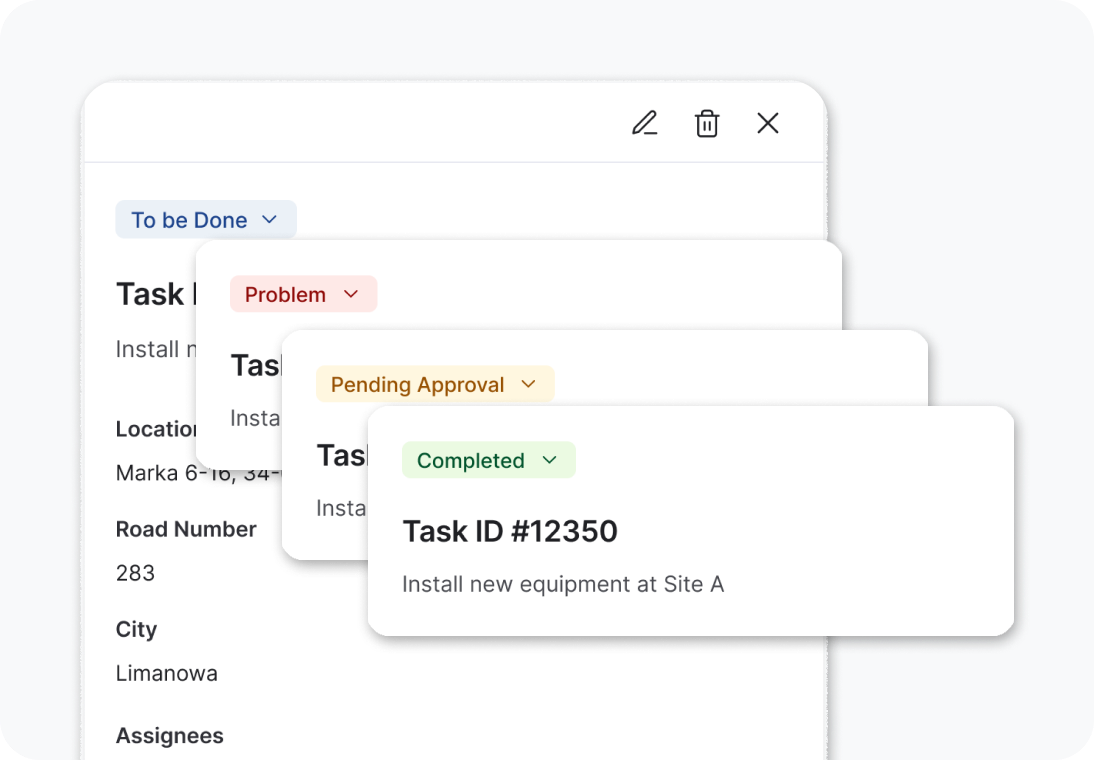Select the Task ID #12350 heading

pos(510,532)
